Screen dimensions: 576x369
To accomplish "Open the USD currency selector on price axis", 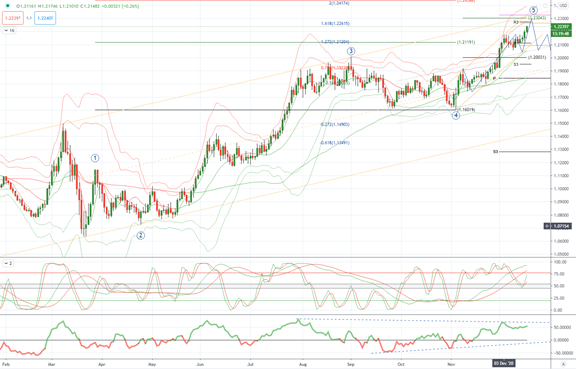I will (x=563, y=6).
